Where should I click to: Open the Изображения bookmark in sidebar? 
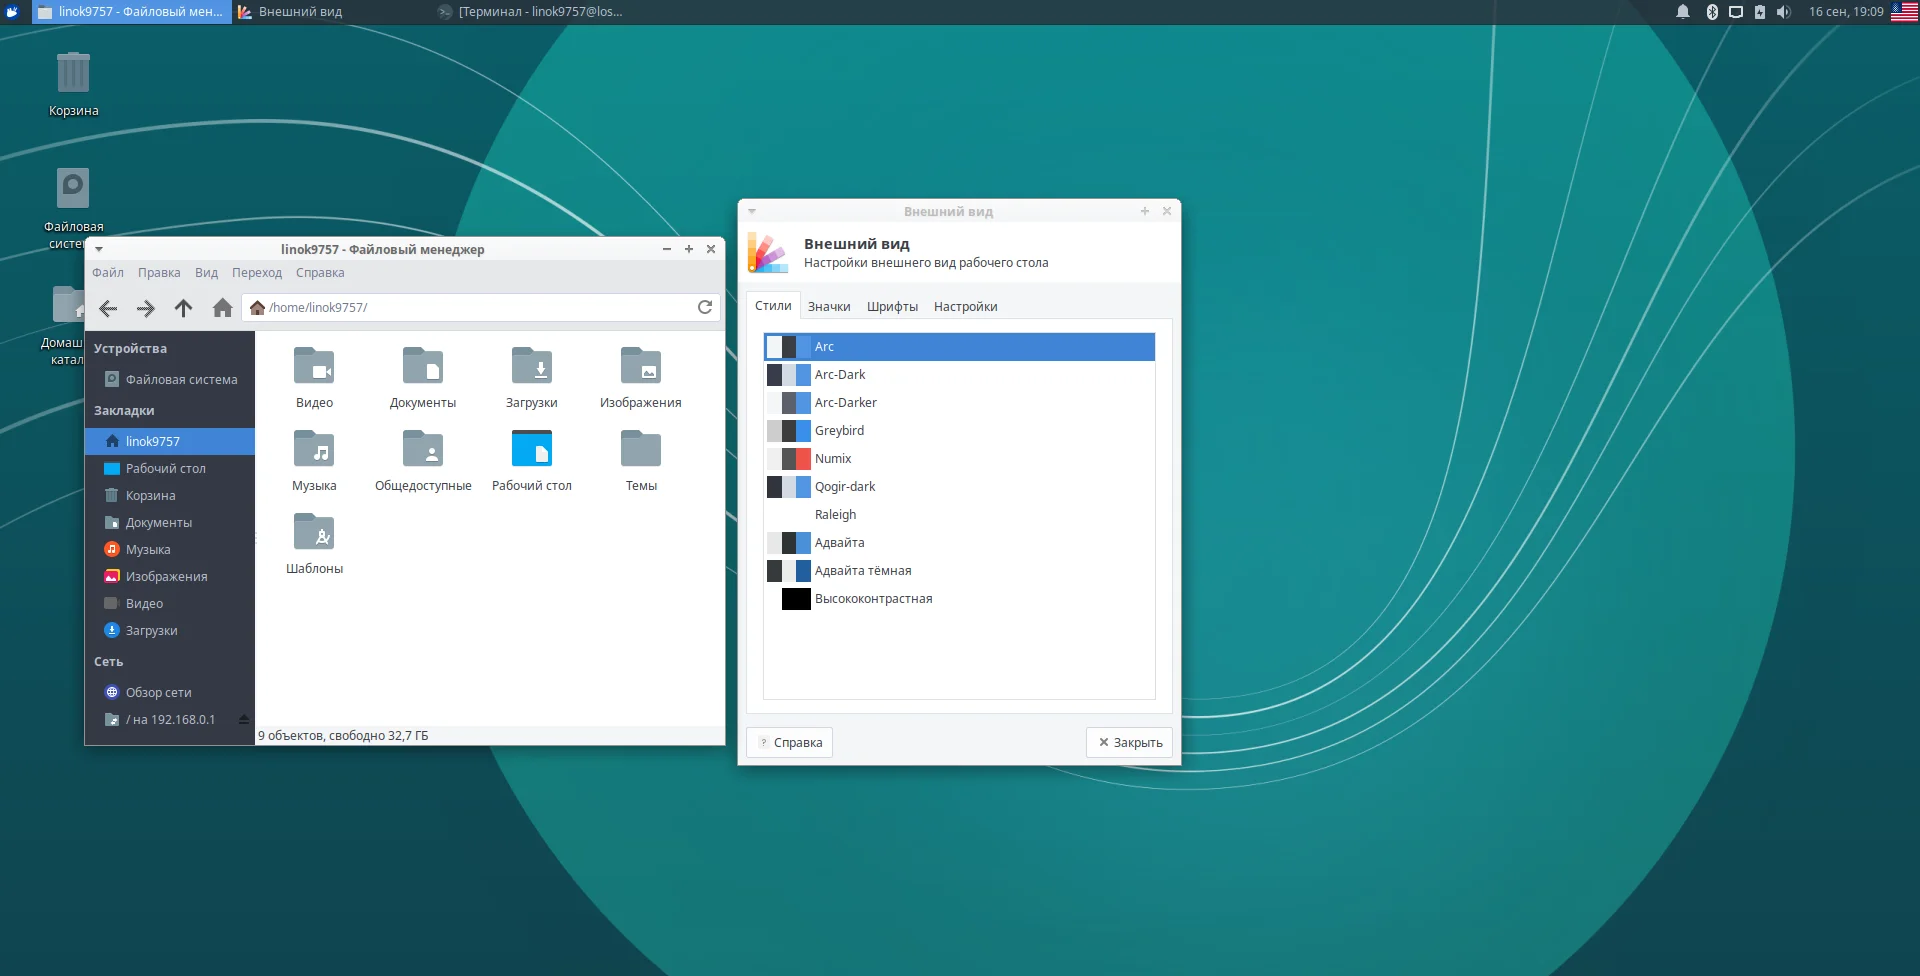tap(170, 577)
